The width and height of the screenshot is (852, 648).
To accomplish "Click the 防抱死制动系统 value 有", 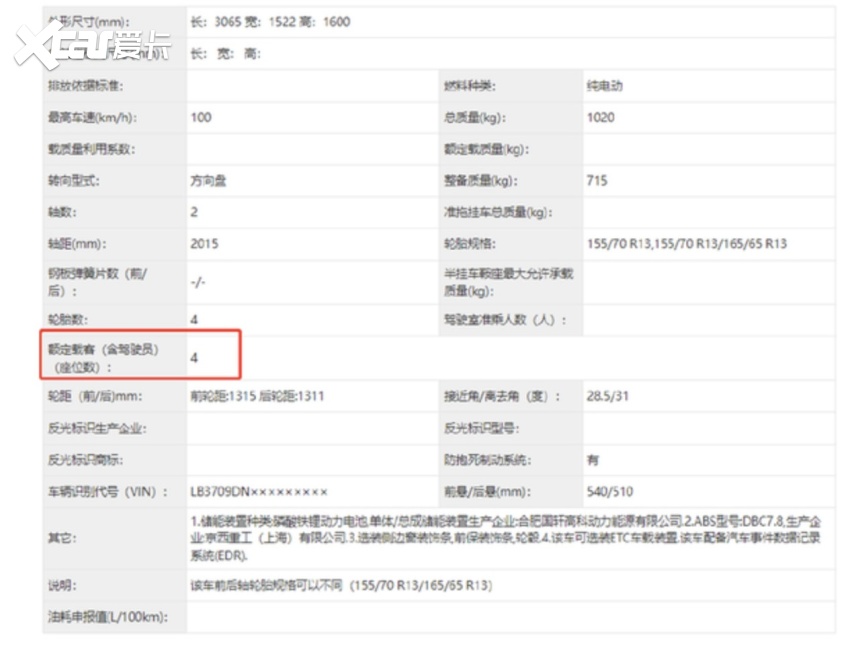I will tap(593, 460).
